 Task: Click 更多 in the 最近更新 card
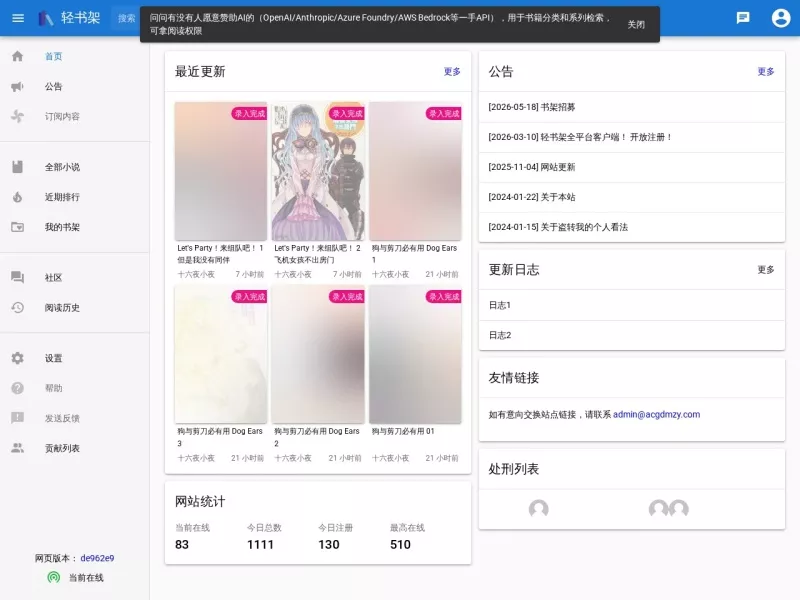click(452, 71)
